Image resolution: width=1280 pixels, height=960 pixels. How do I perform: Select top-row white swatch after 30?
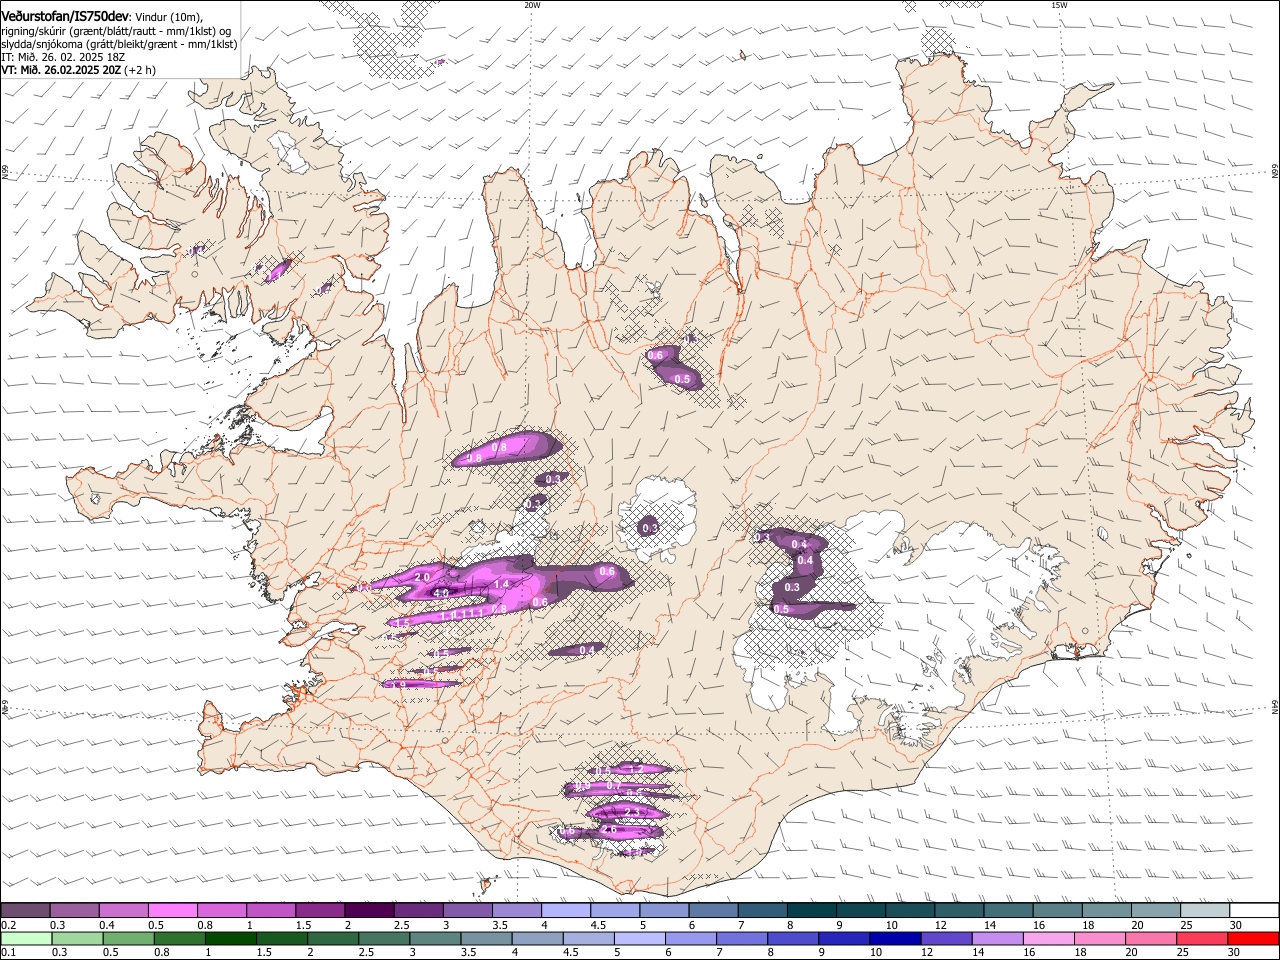[1255, 911]
